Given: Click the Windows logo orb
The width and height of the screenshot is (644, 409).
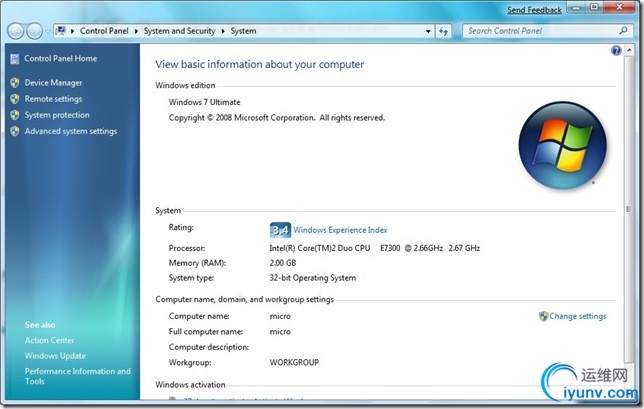Looking at the screenshot, I should coord(562,146).
